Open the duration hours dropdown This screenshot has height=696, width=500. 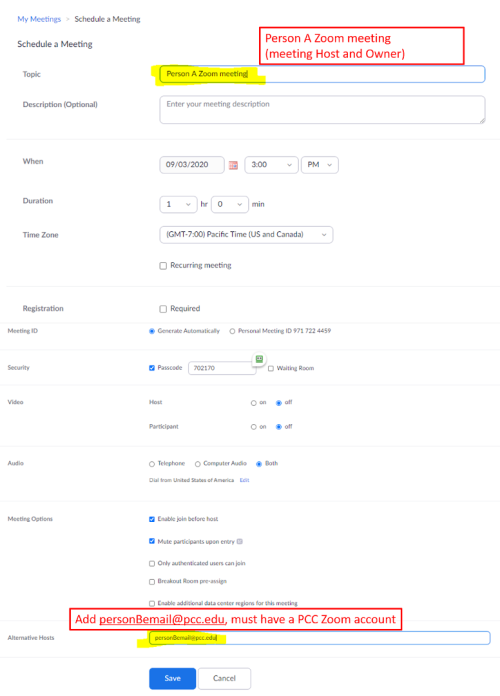click(x=178, y=204)
